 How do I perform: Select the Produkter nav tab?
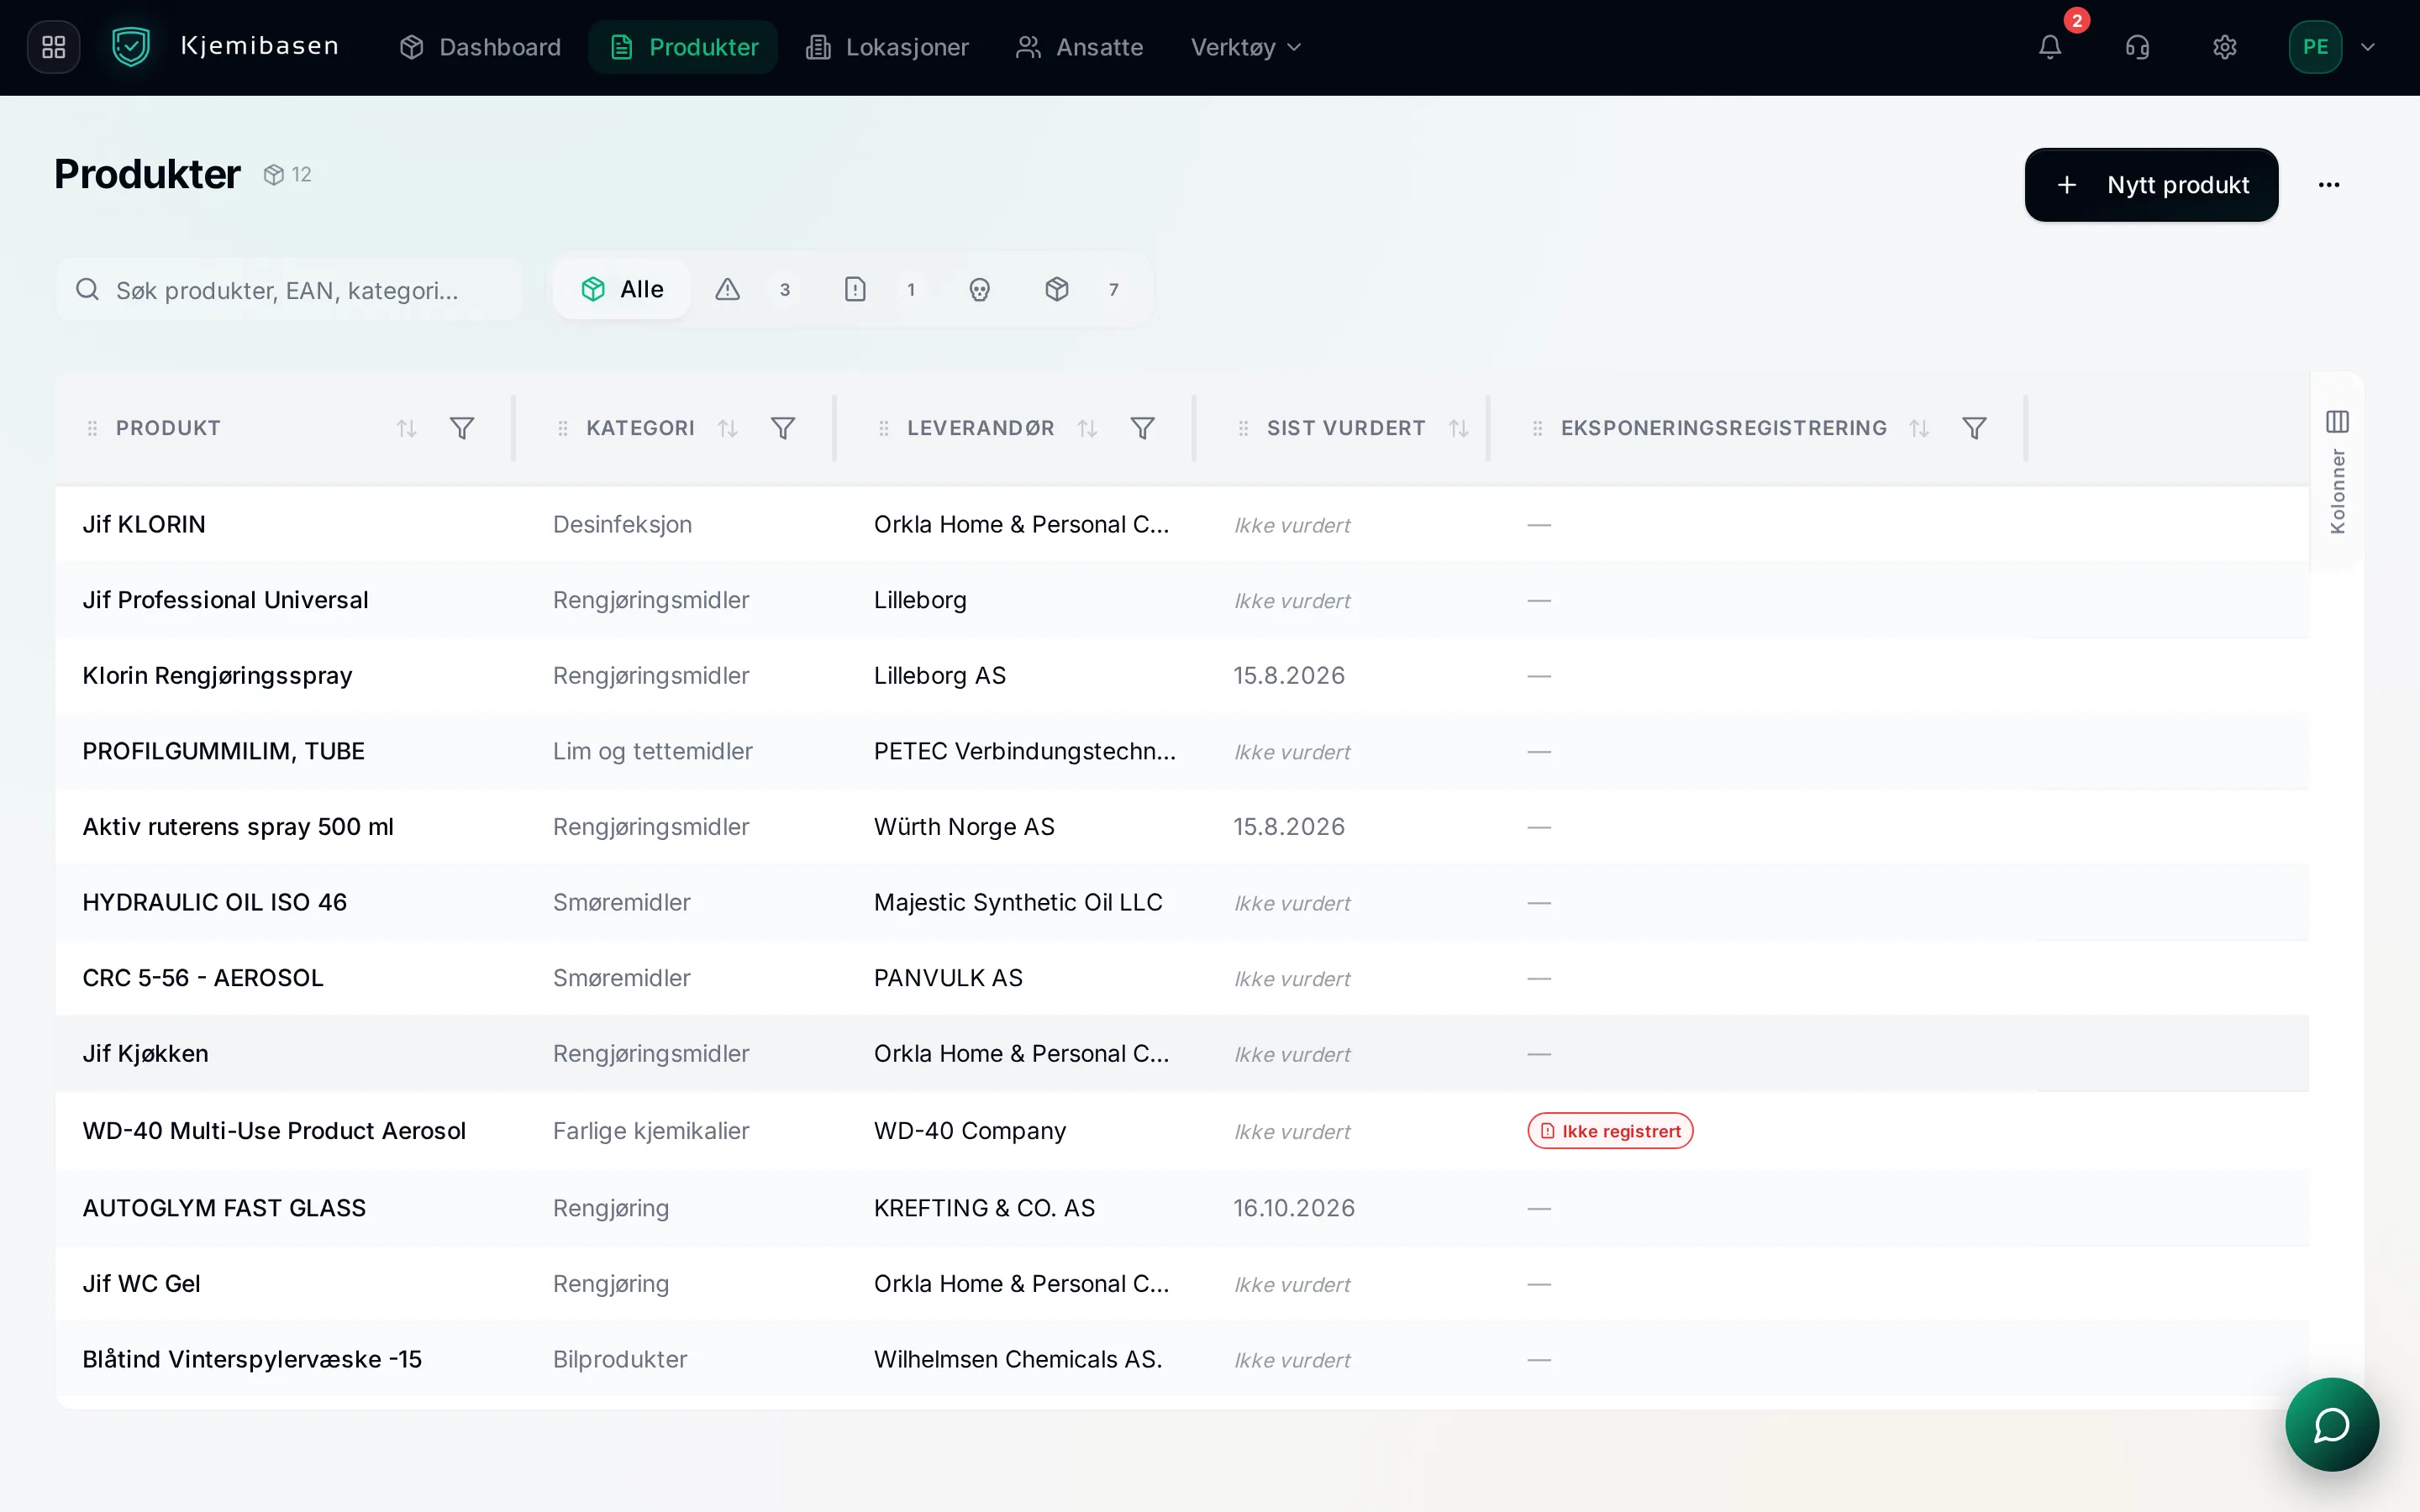coord(684,47)
